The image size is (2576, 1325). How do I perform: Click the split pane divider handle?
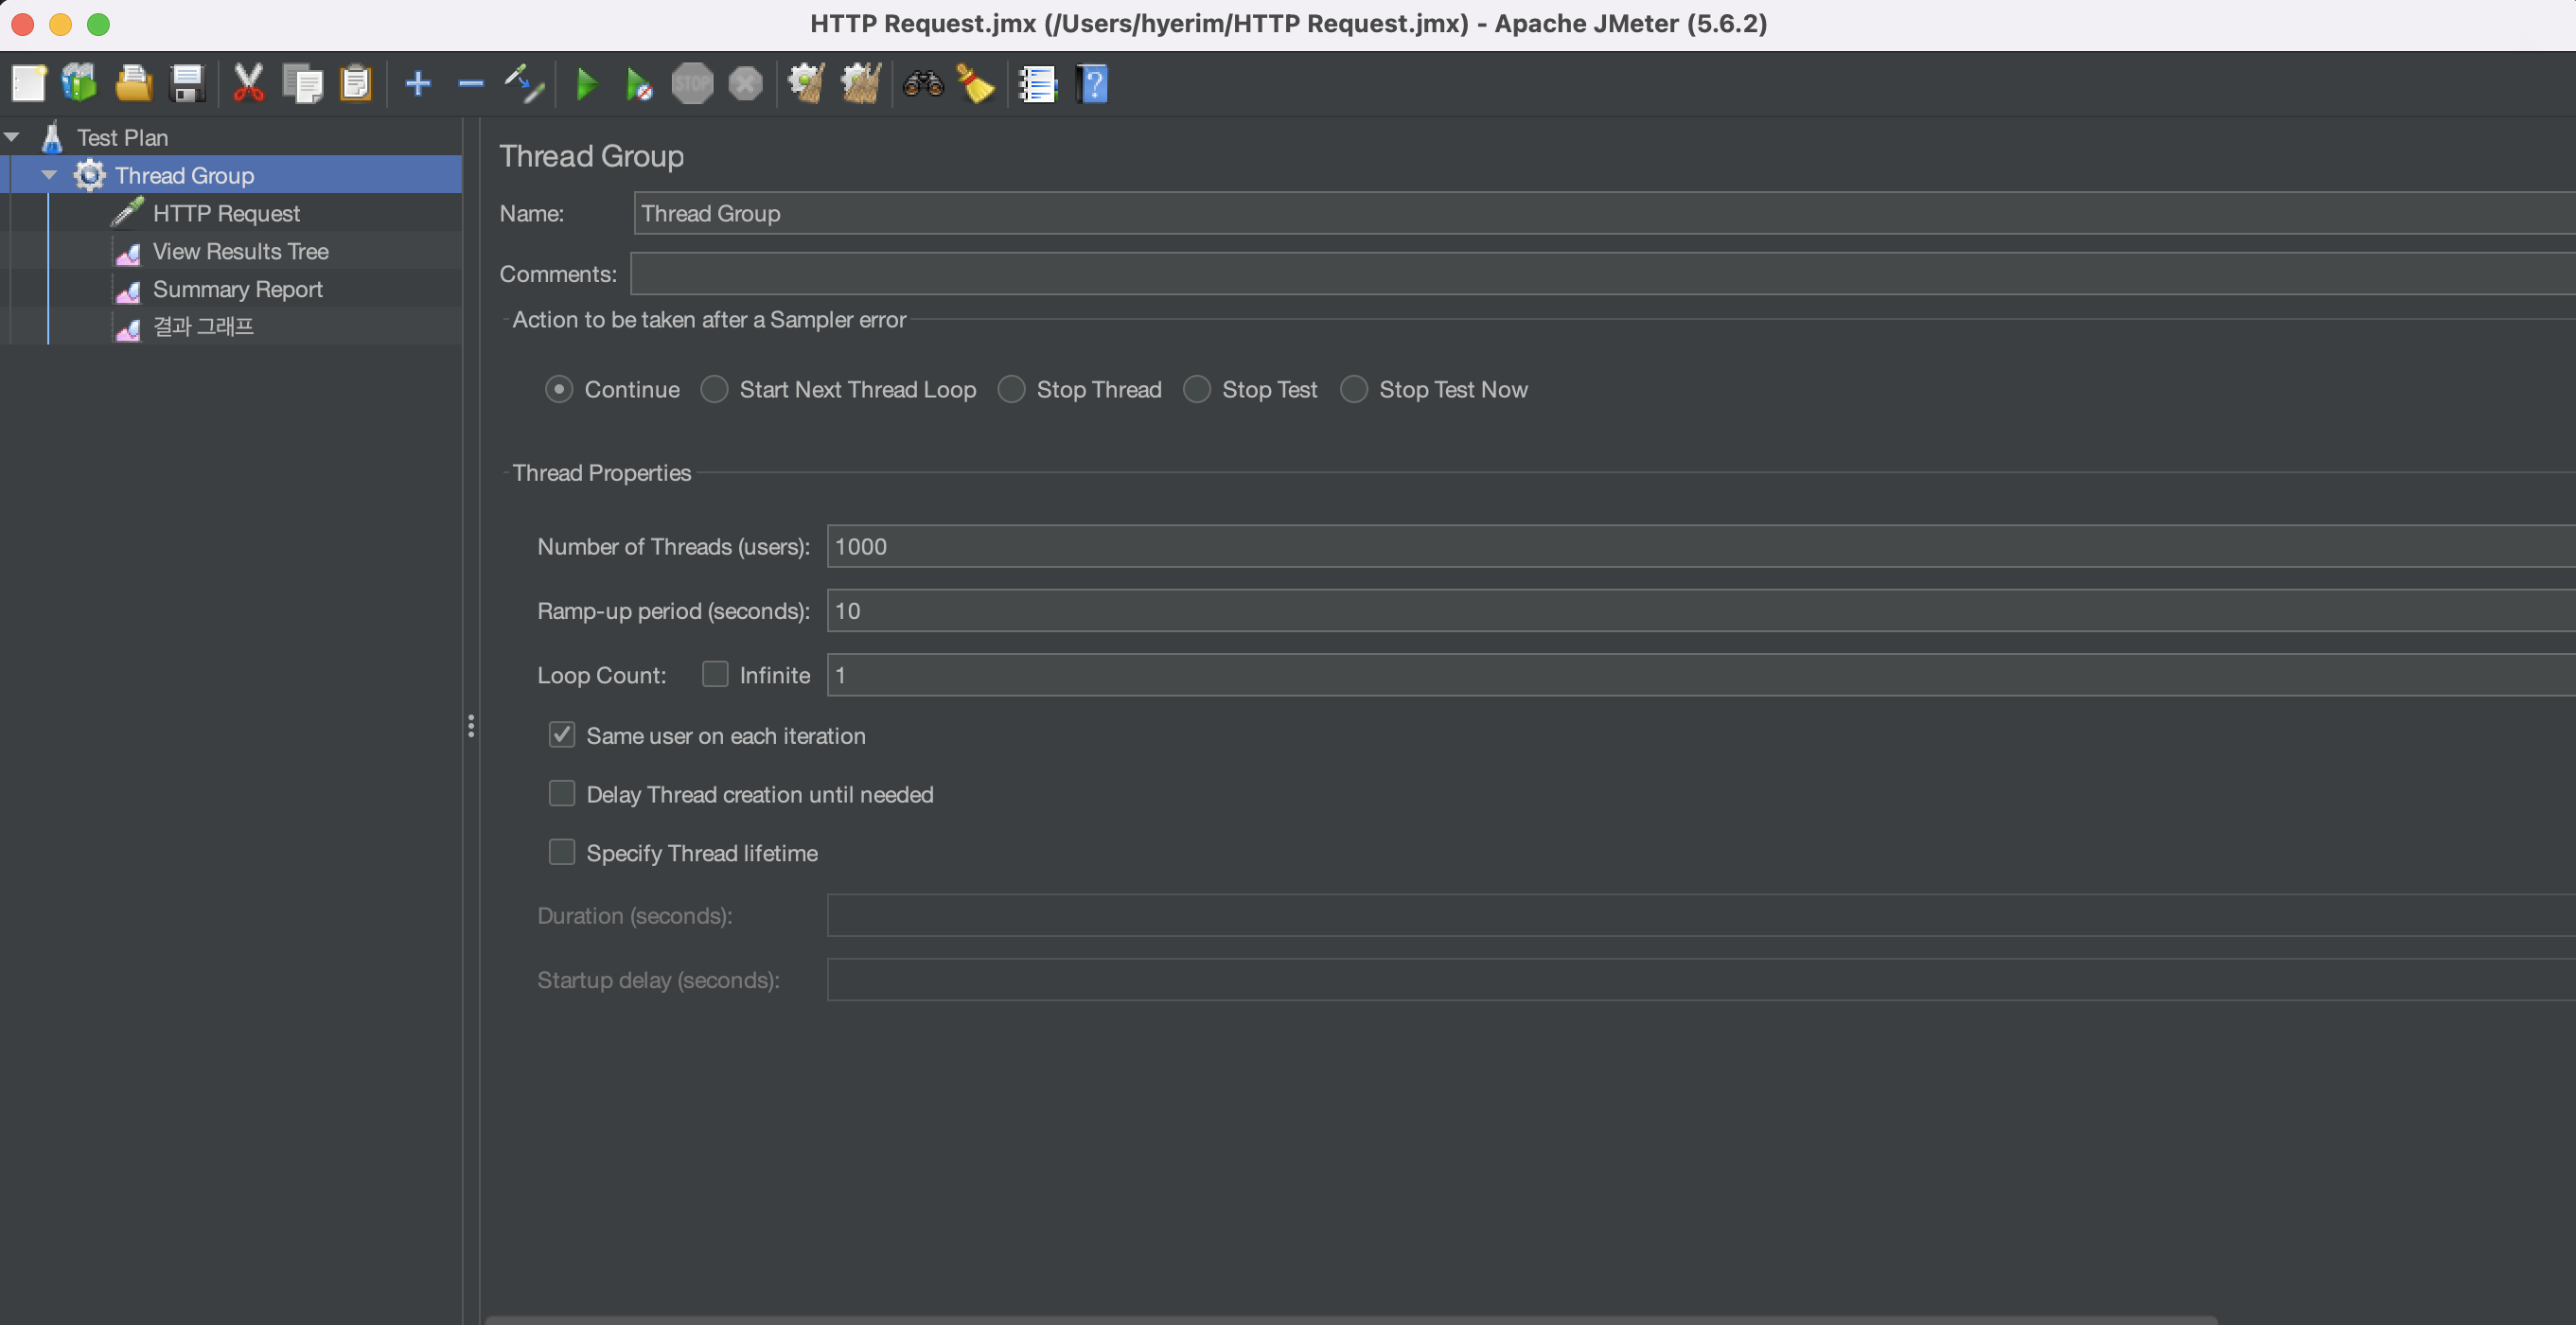(471, 726)
